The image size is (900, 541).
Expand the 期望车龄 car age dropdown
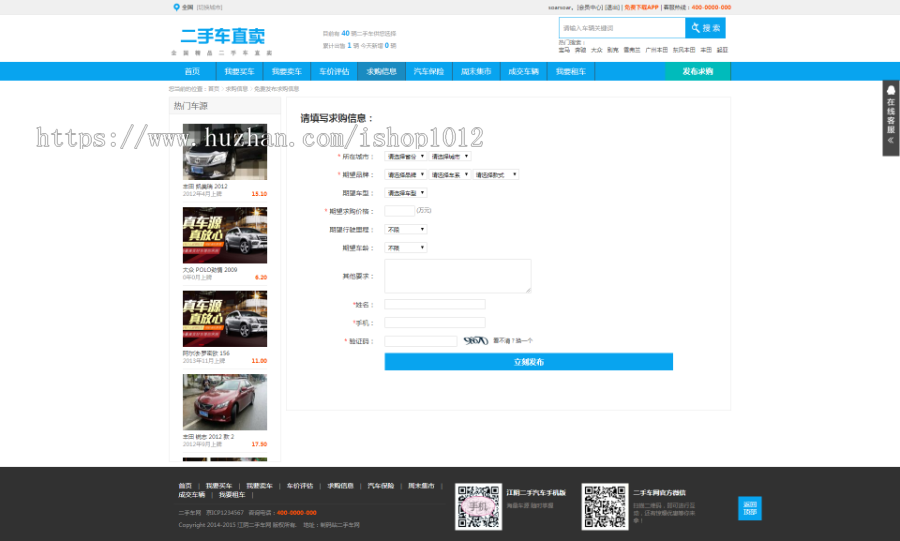406,247
